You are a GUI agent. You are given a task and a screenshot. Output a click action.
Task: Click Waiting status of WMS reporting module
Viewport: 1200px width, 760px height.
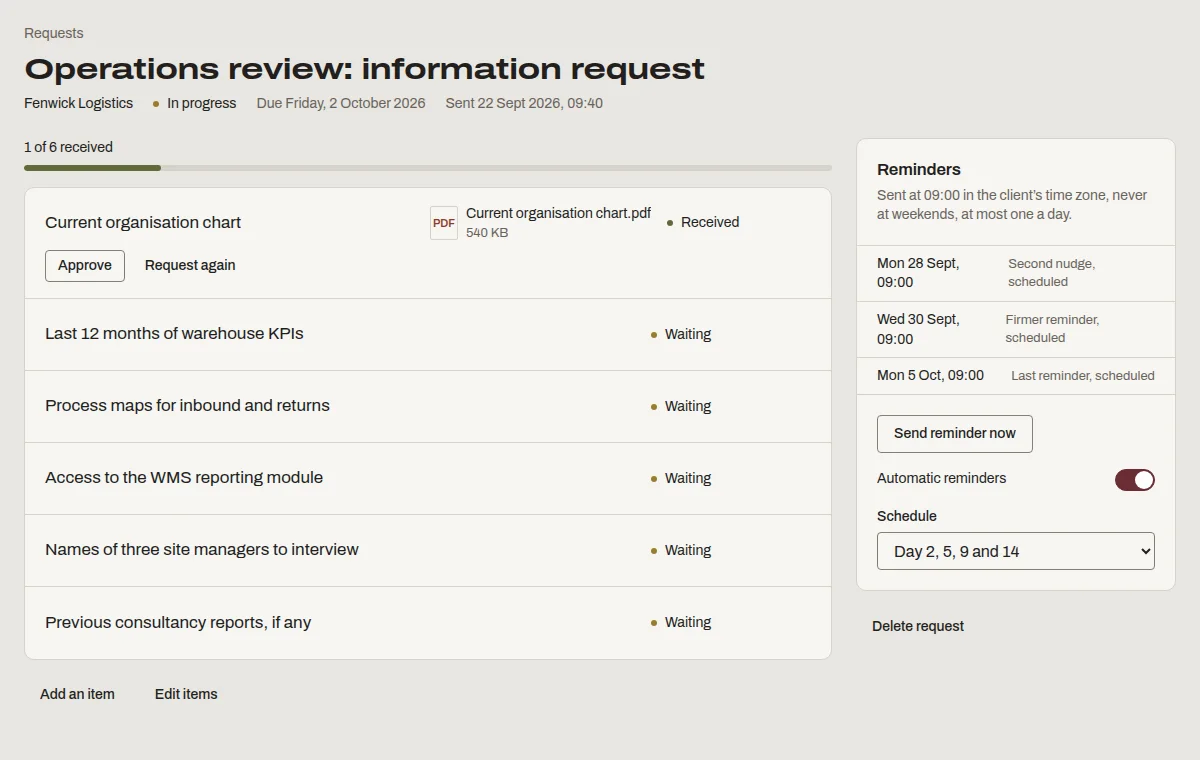click(x=681, y=478)
